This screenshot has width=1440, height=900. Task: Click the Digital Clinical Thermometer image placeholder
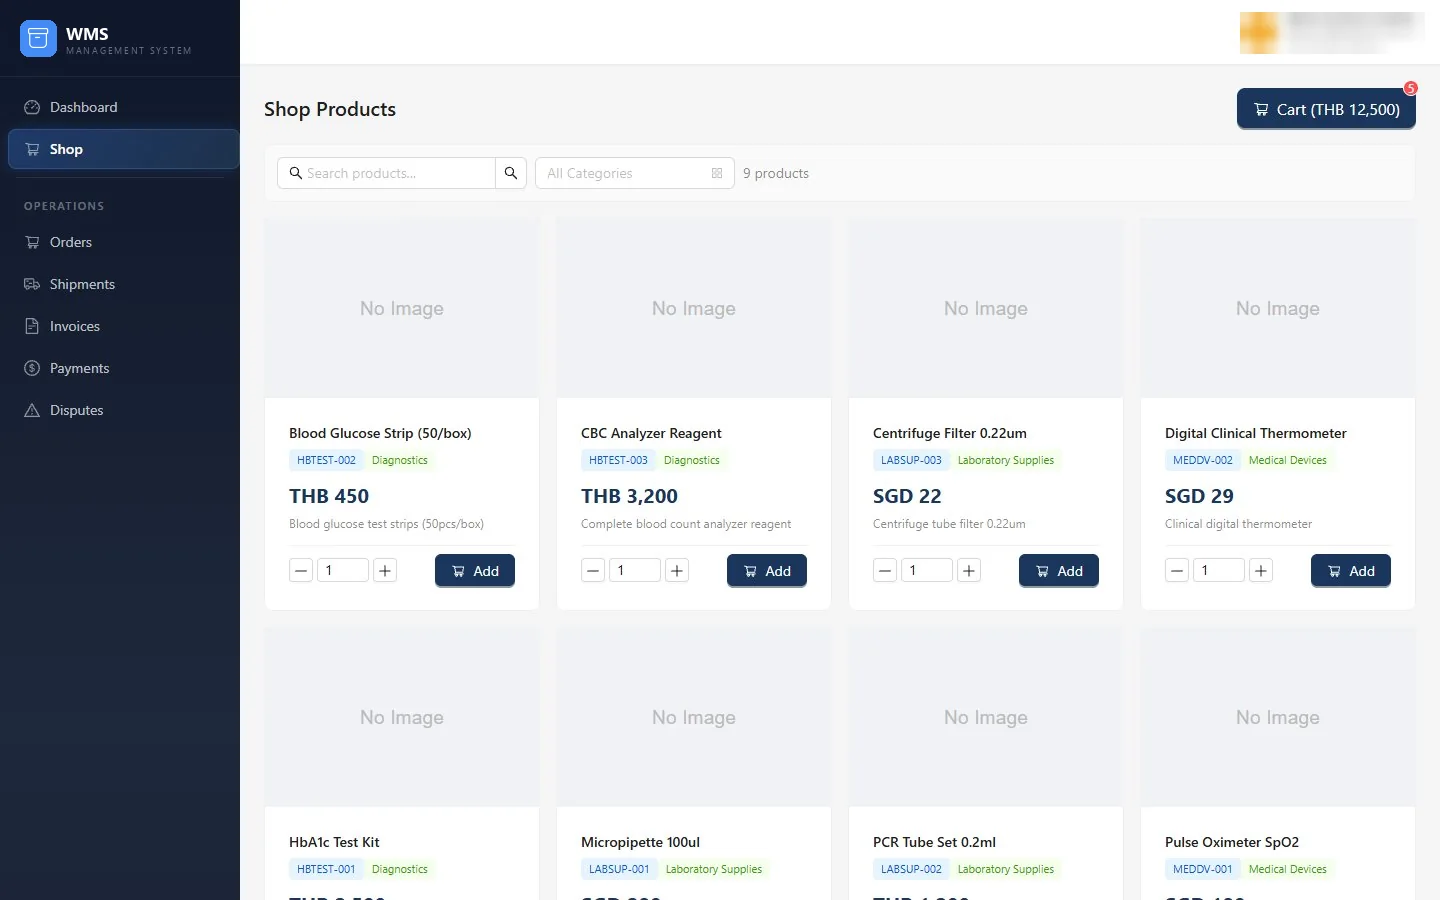click(1278, 309)
